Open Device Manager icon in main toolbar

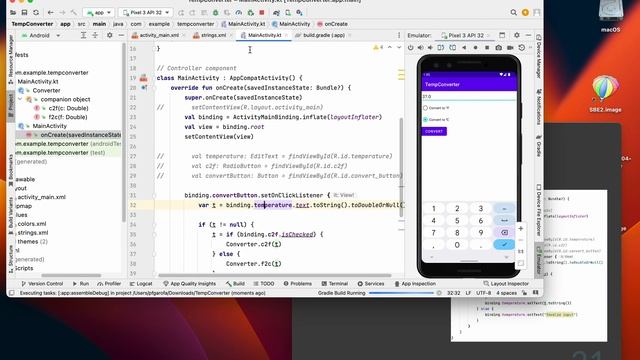[288, 13]
